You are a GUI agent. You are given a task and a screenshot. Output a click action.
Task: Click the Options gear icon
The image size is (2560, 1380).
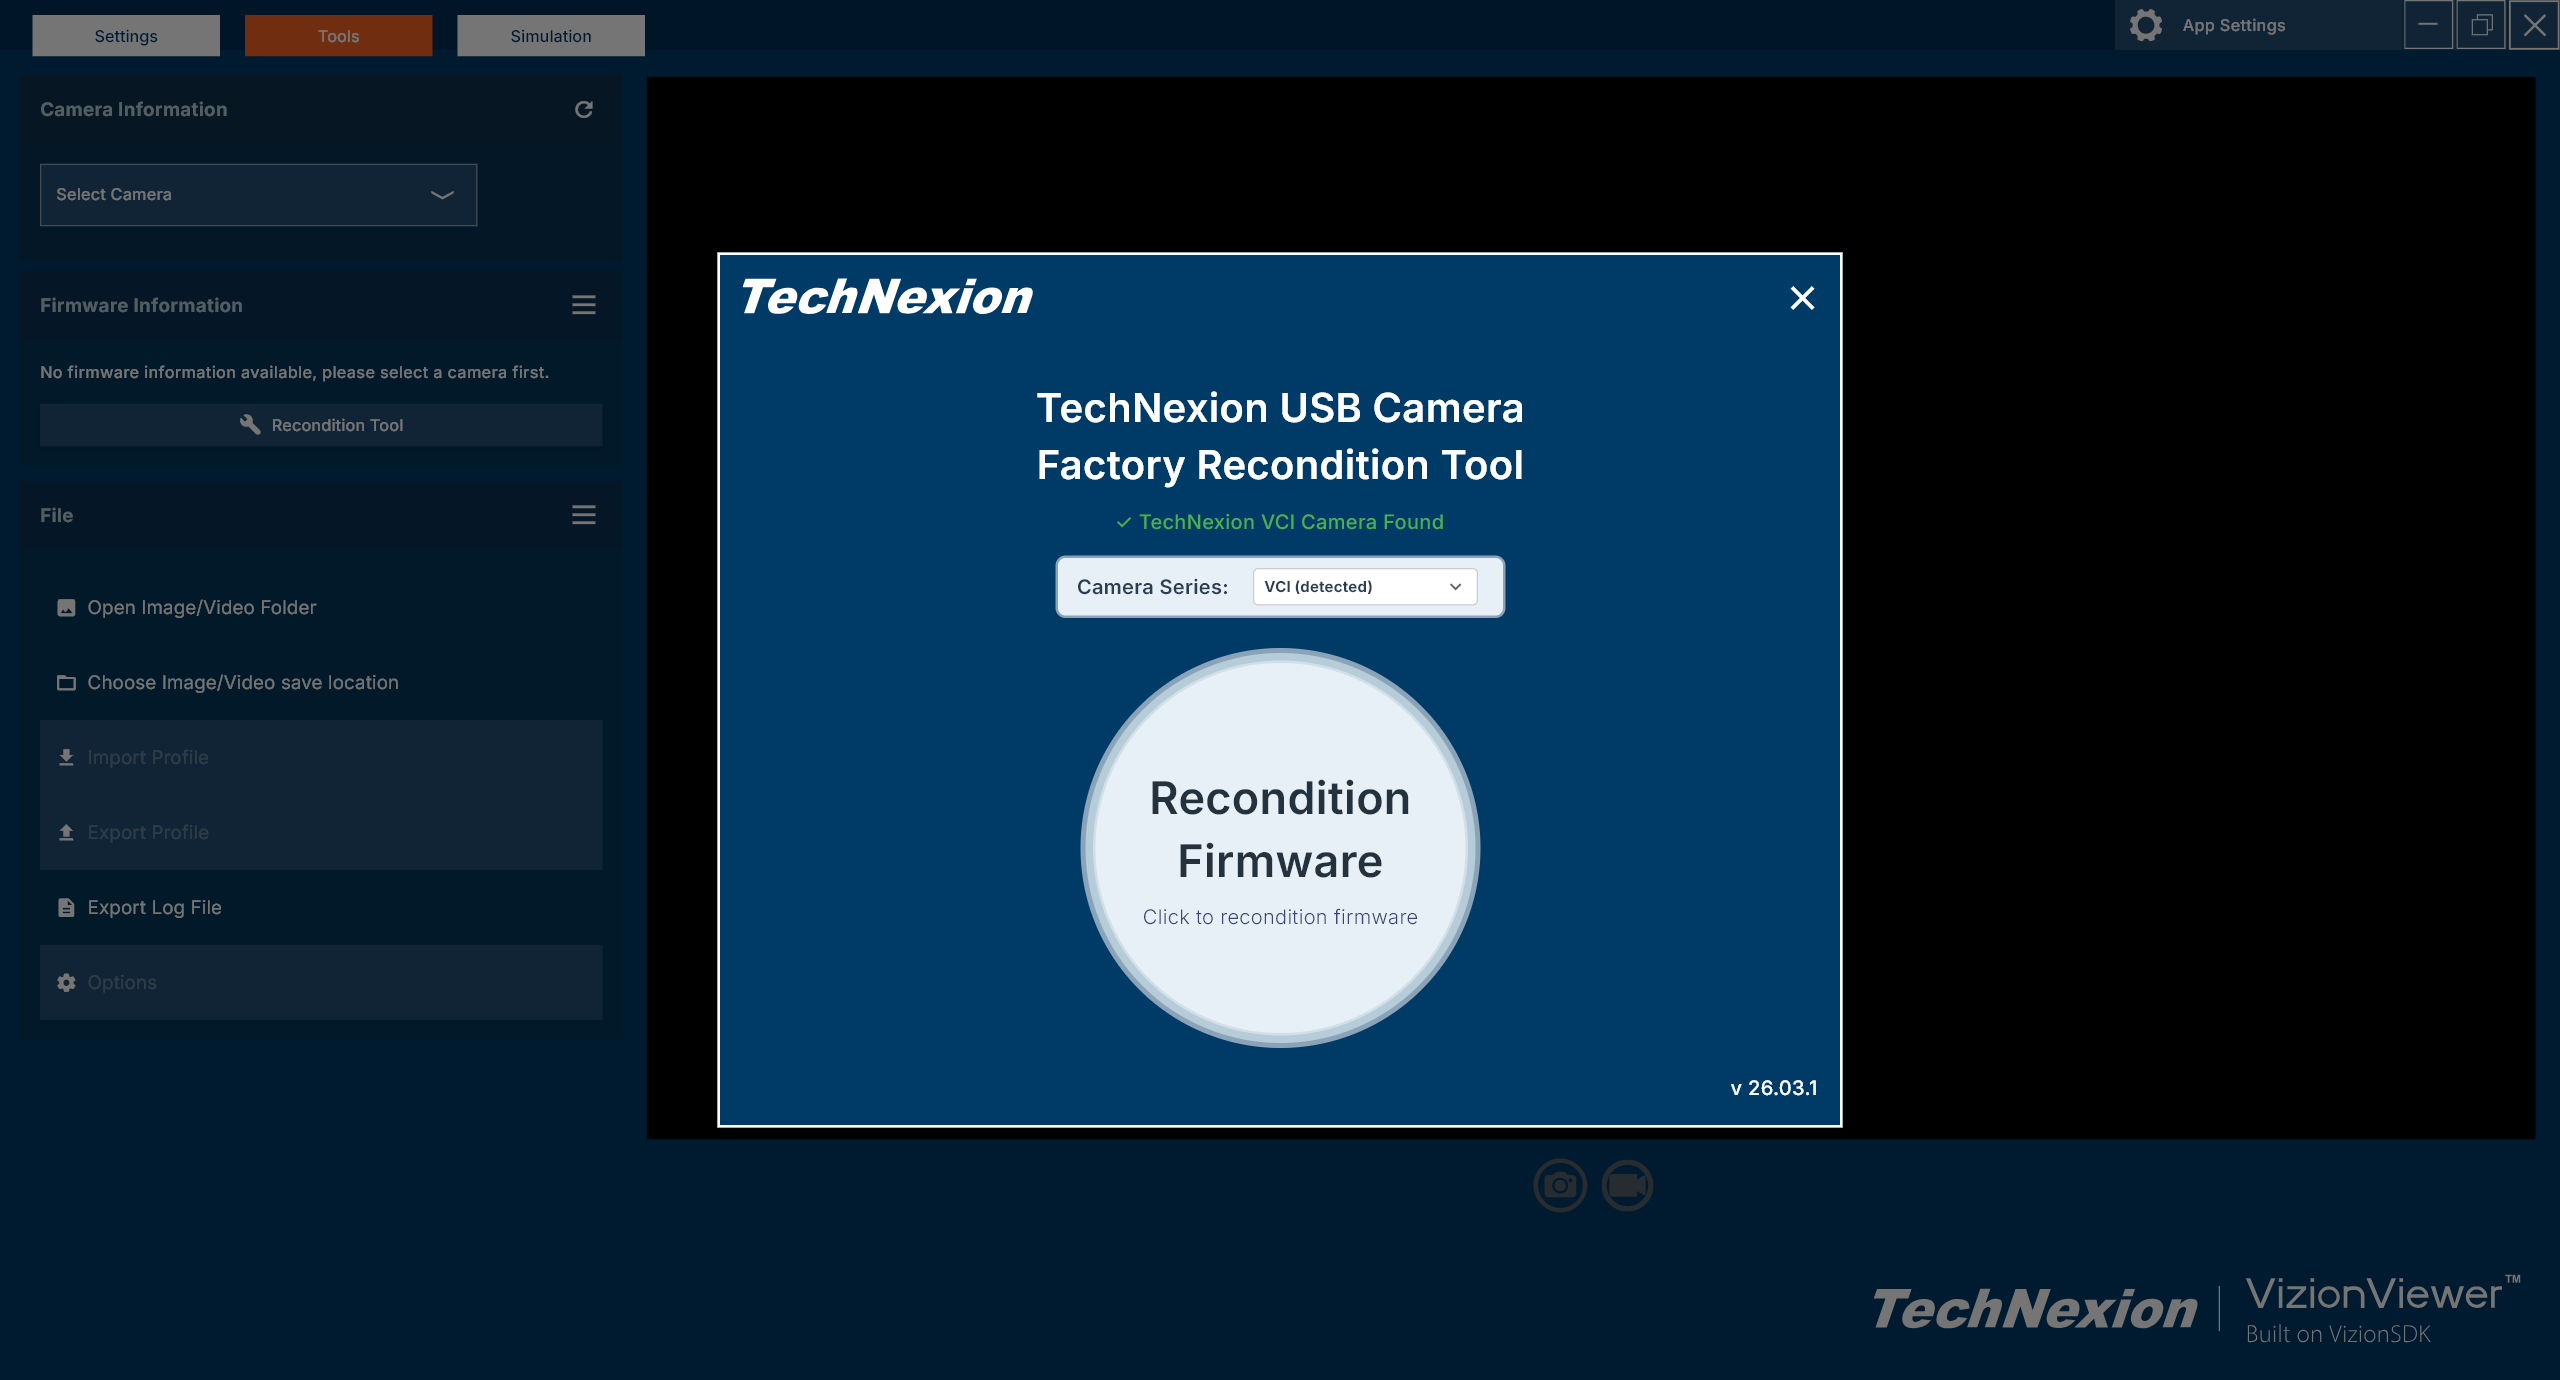[x=65, y=982]
